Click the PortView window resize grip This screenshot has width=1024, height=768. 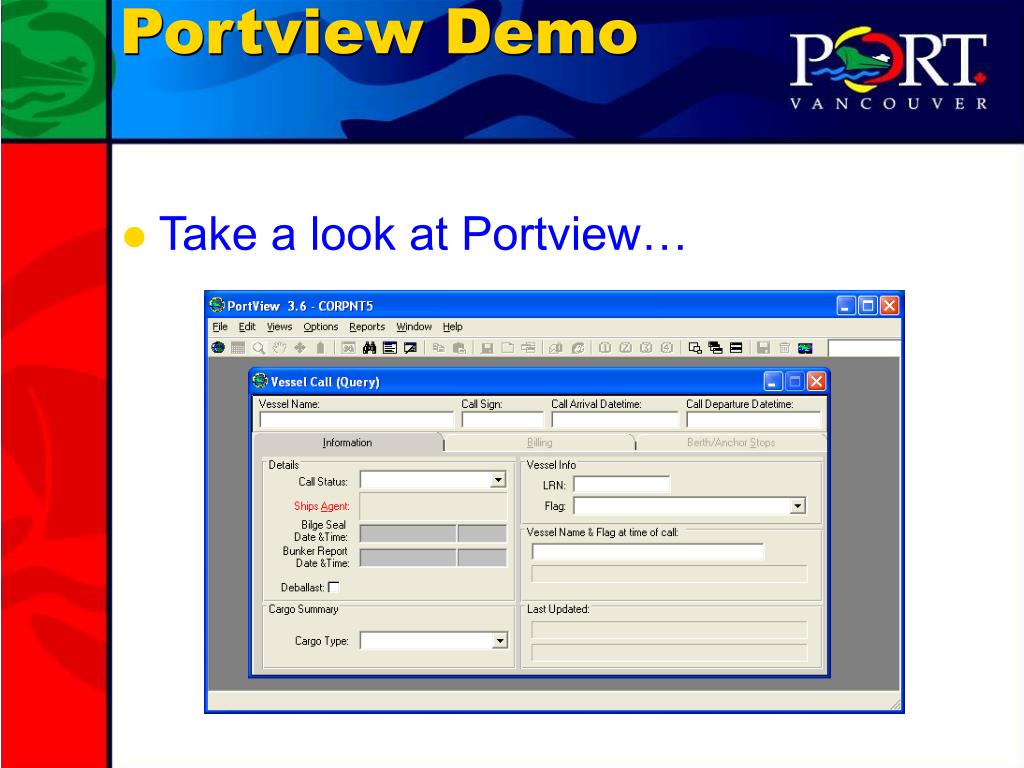point(895,705)
